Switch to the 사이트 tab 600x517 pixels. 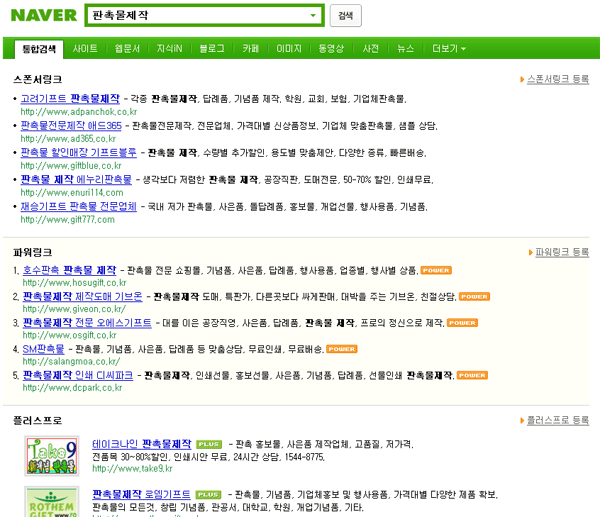click(x=85, y=49)
